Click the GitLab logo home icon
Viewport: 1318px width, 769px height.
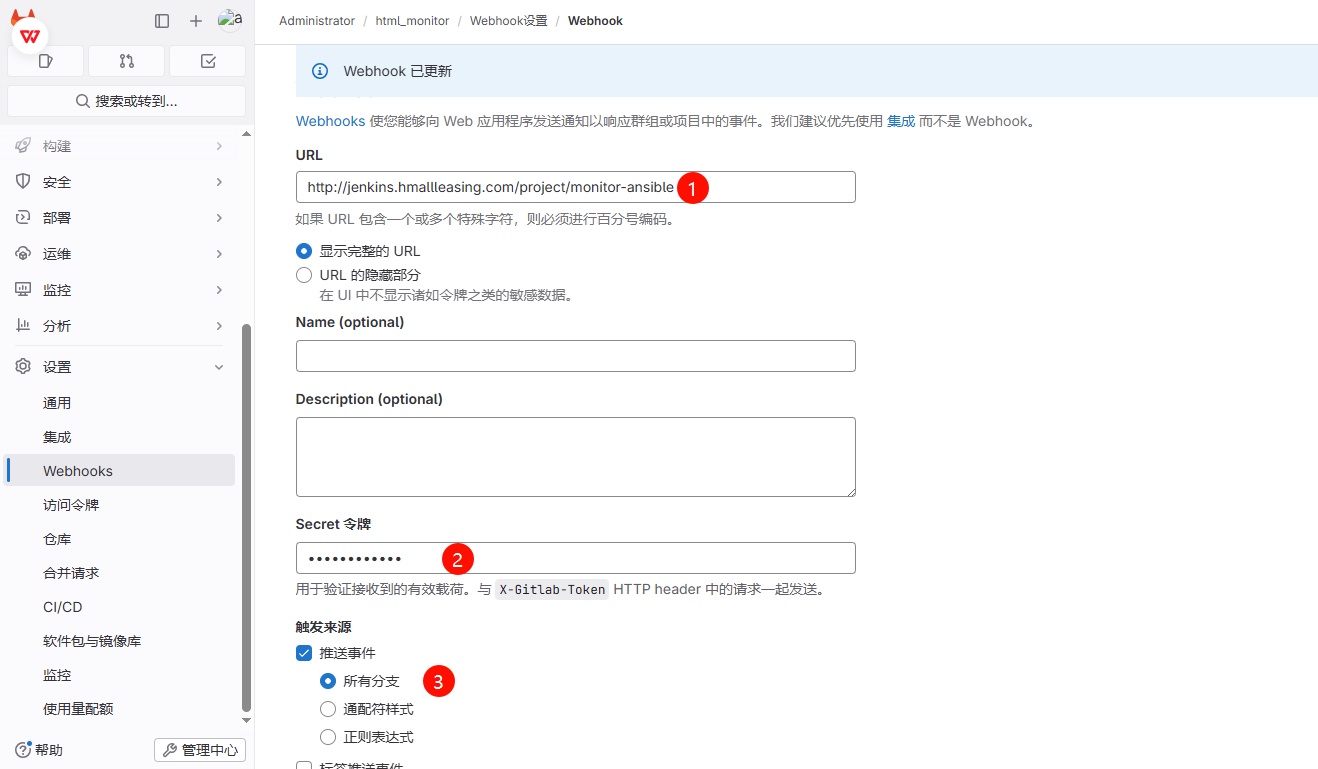point(22,14)
